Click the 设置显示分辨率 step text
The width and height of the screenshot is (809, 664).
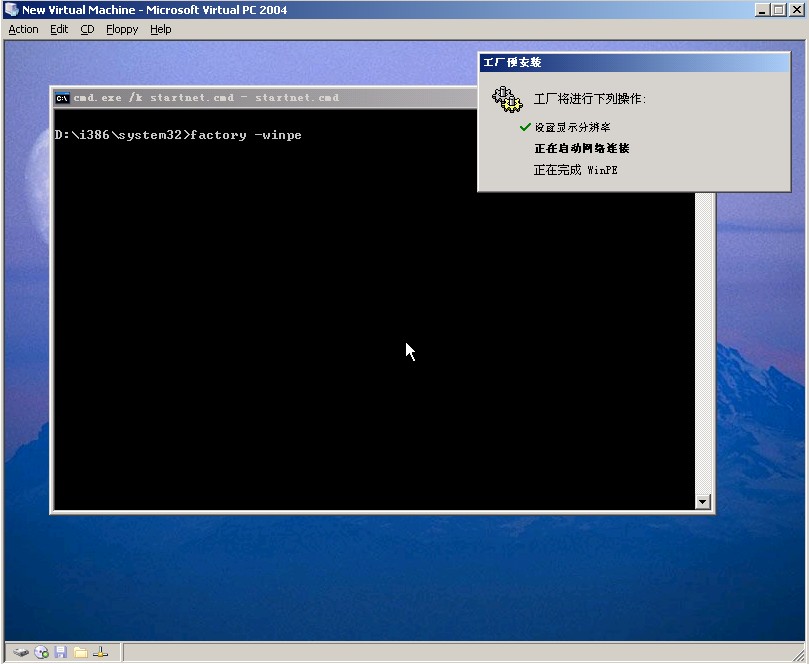(x=572, y=127)
